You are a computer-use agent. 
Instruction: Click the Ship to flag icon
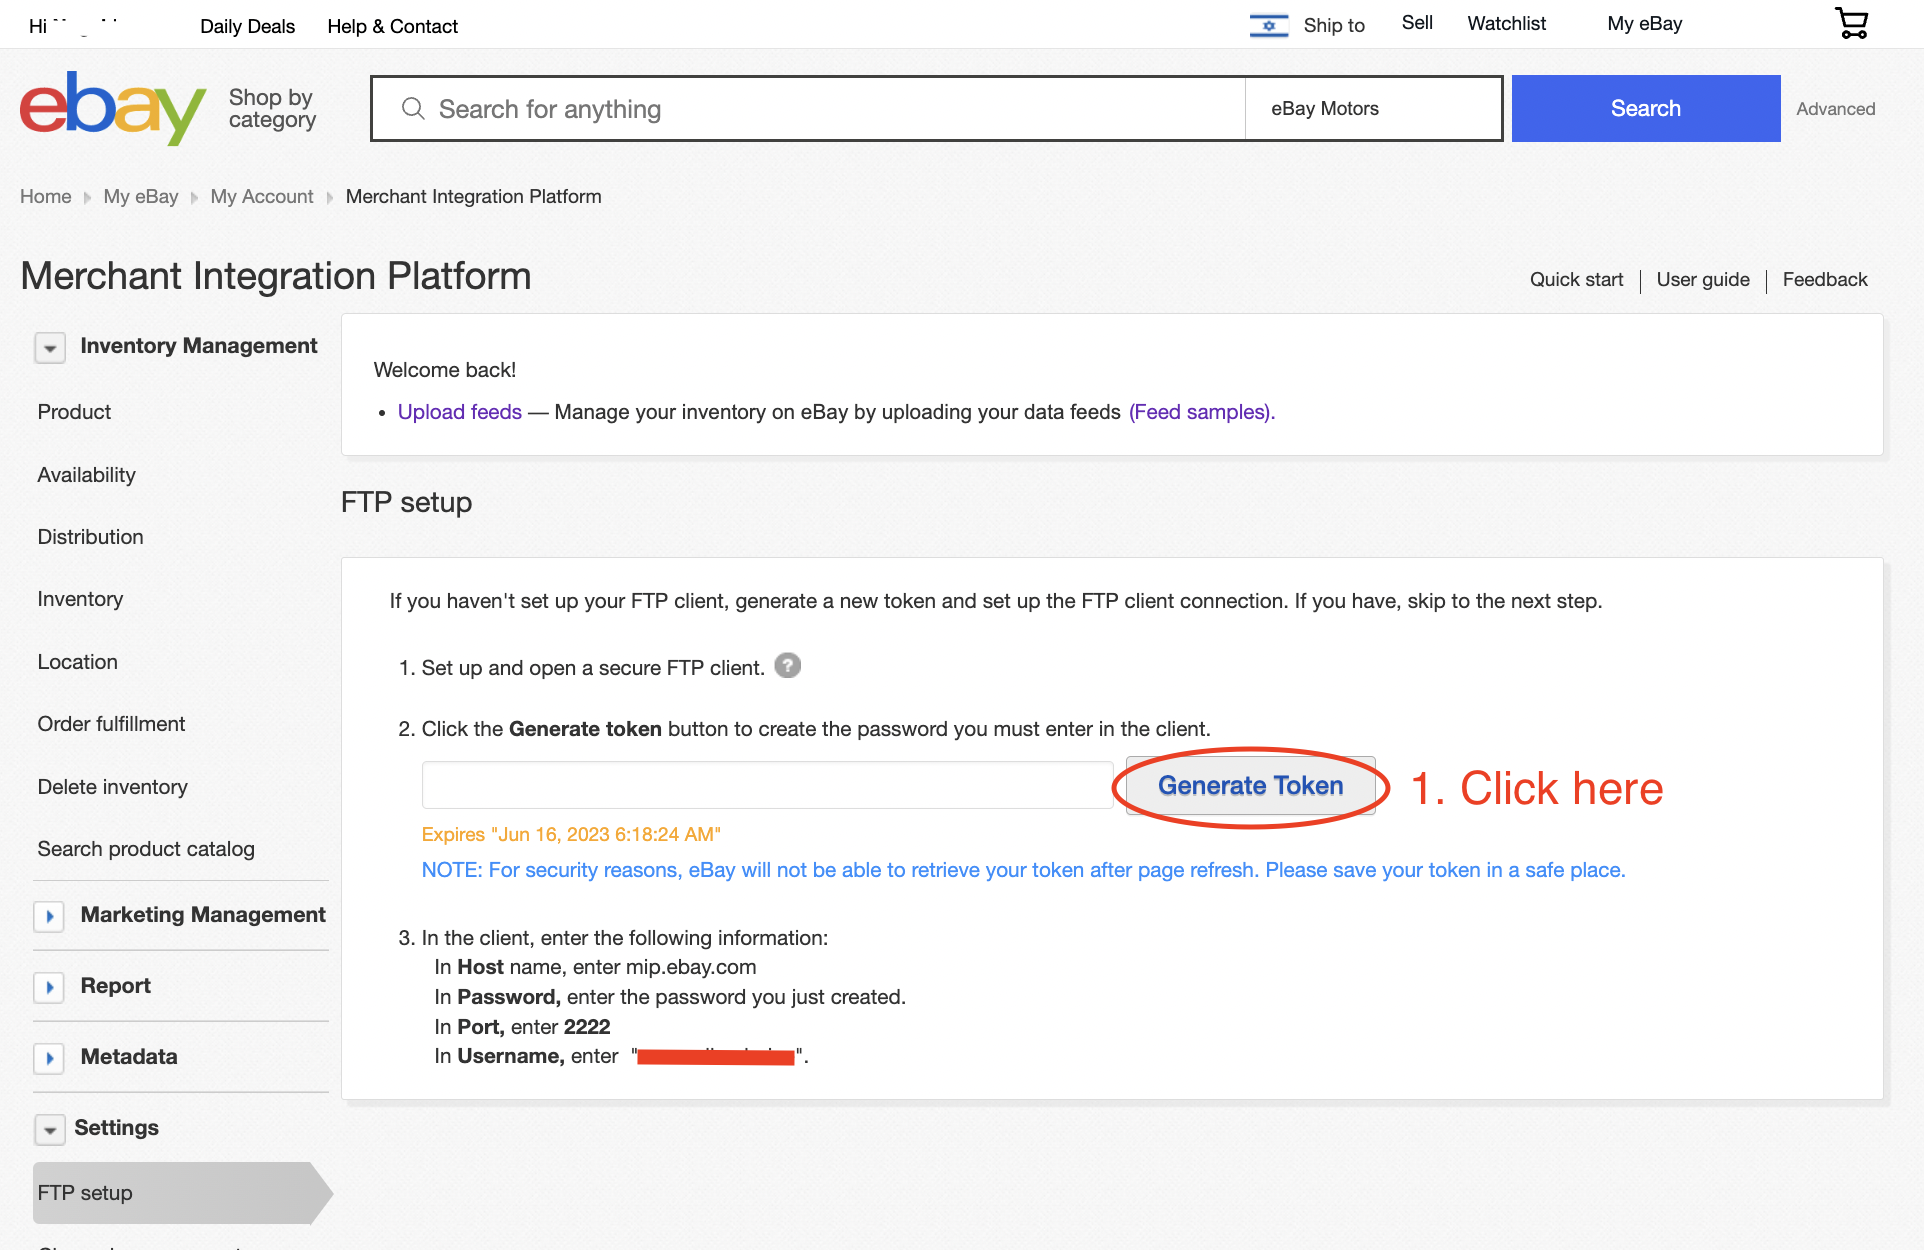(x=1268, y=25)
